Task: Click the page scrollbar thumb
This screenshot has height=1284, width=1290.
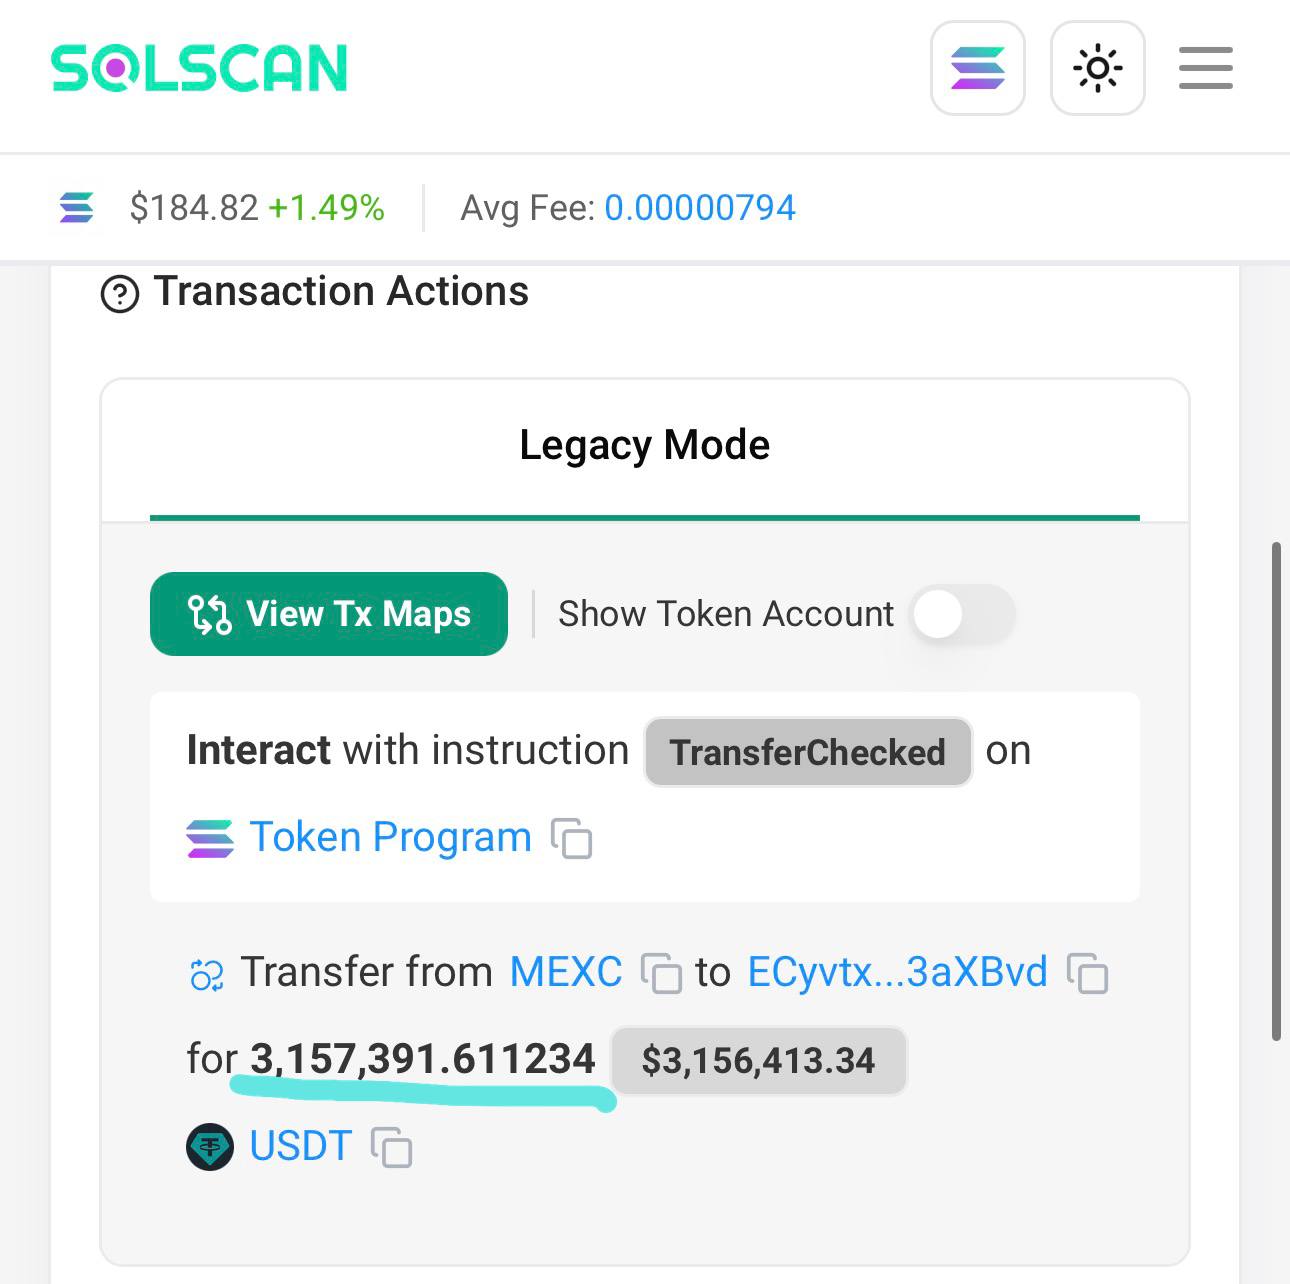Action: 1276,790
